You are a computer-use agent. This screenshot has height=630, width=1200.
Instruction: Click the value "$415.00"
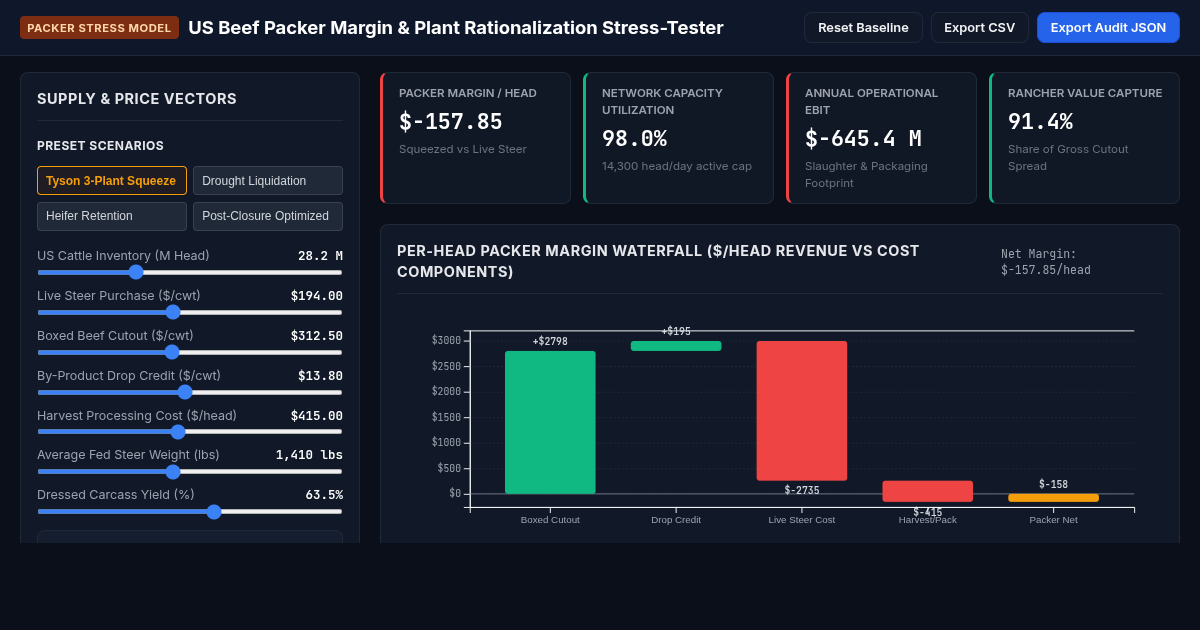click(317, 416)
